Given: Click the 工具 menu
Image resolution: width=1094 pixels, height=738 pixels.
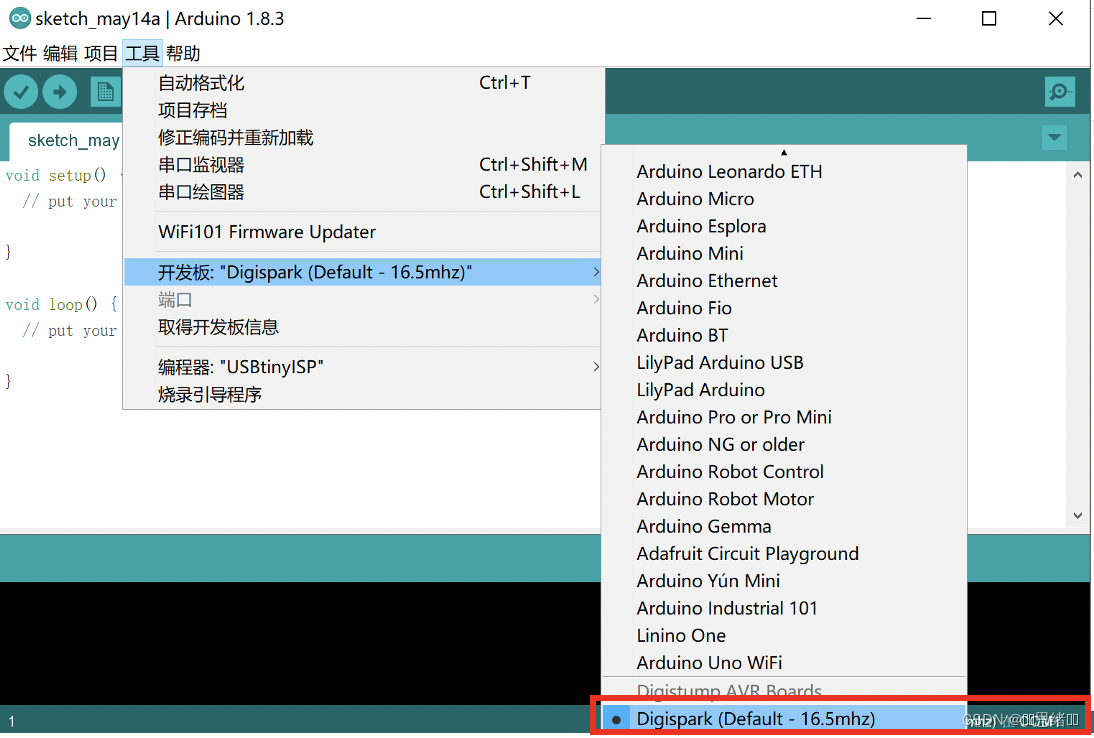Looking at the screenshot, I should 142,54.
